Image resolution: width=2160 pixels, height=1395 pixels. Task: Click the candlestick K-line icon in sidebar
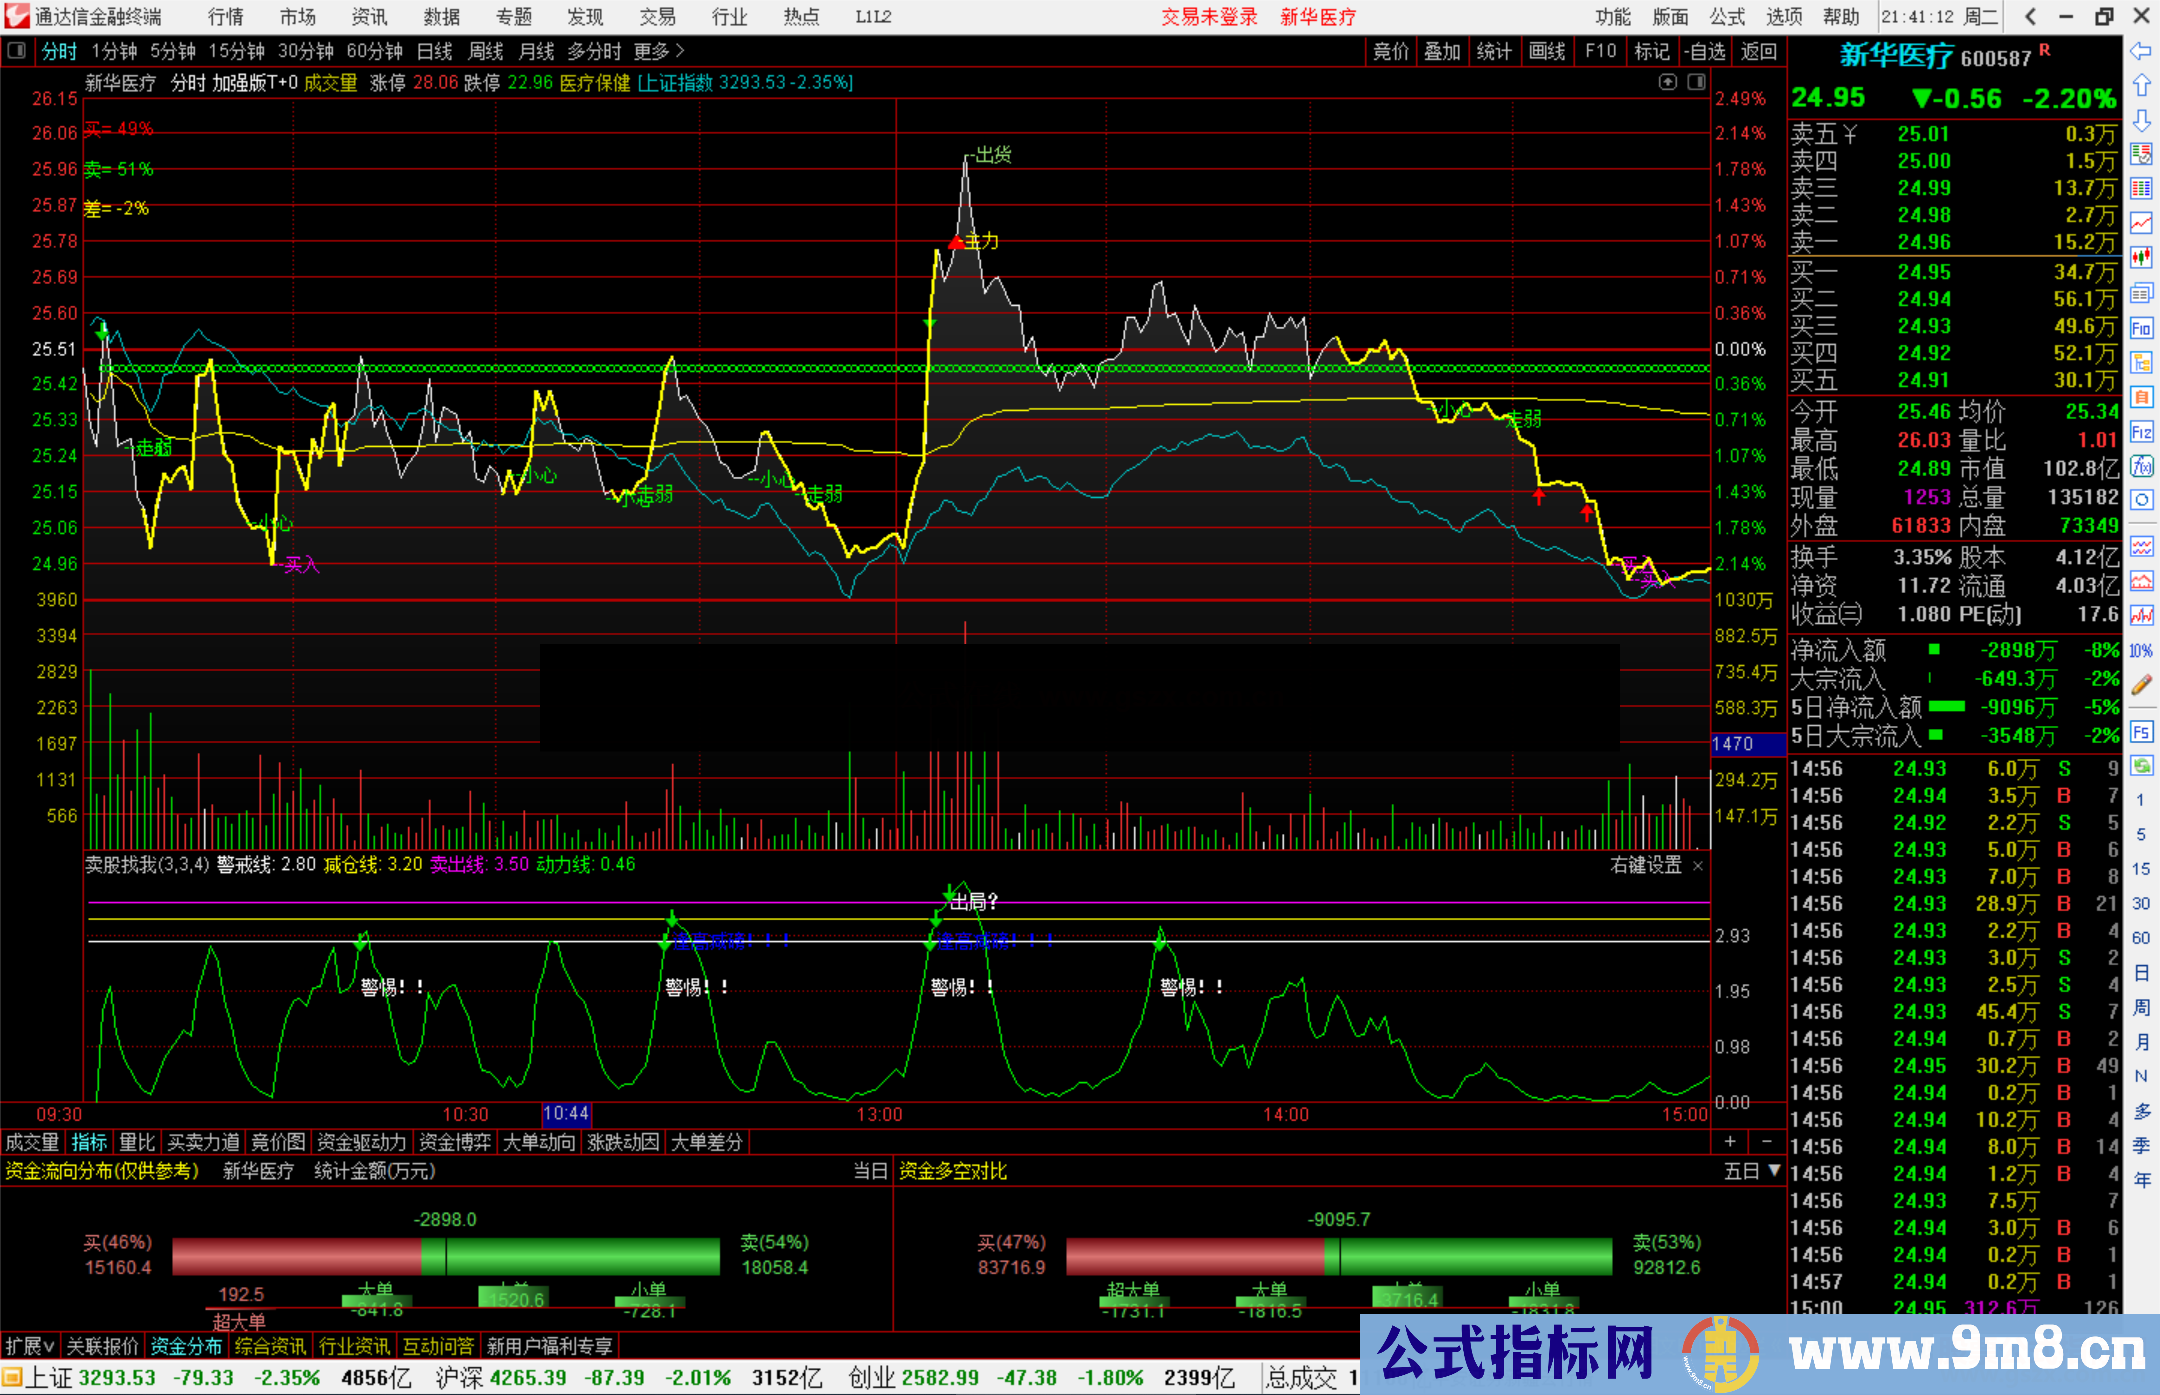pos(2141,258)
